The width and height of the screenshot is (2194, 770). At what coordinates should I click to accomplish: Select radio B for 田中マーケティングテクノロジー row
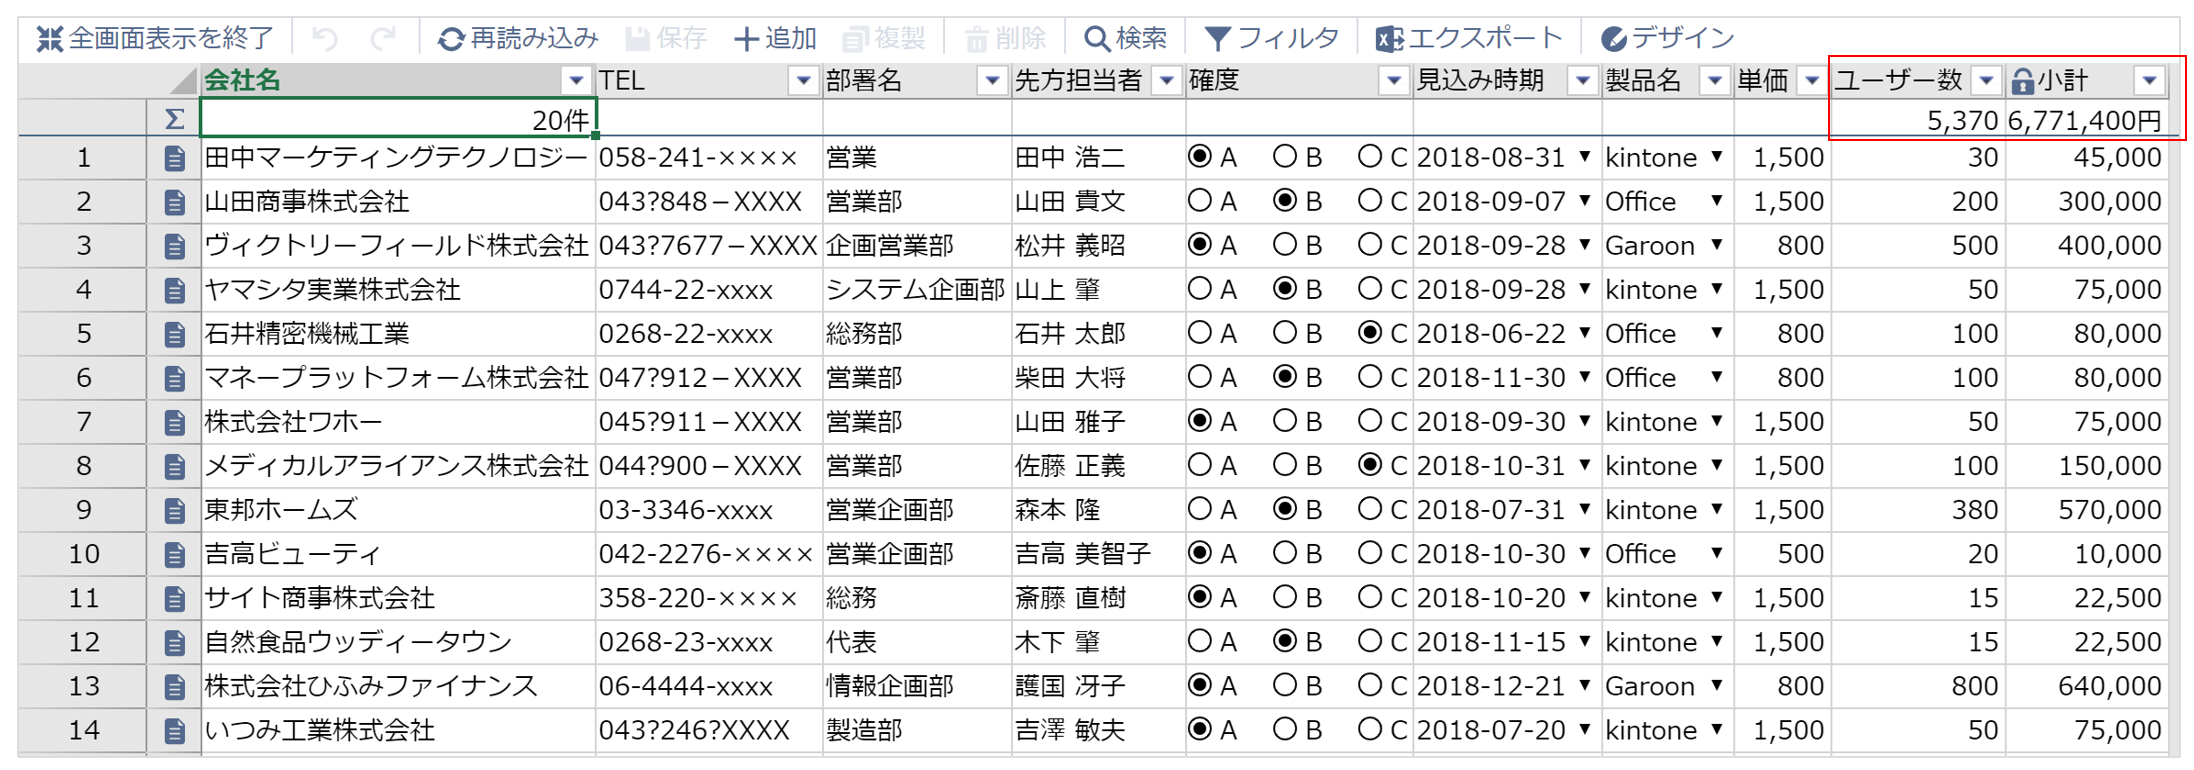tap(1285, 157)
